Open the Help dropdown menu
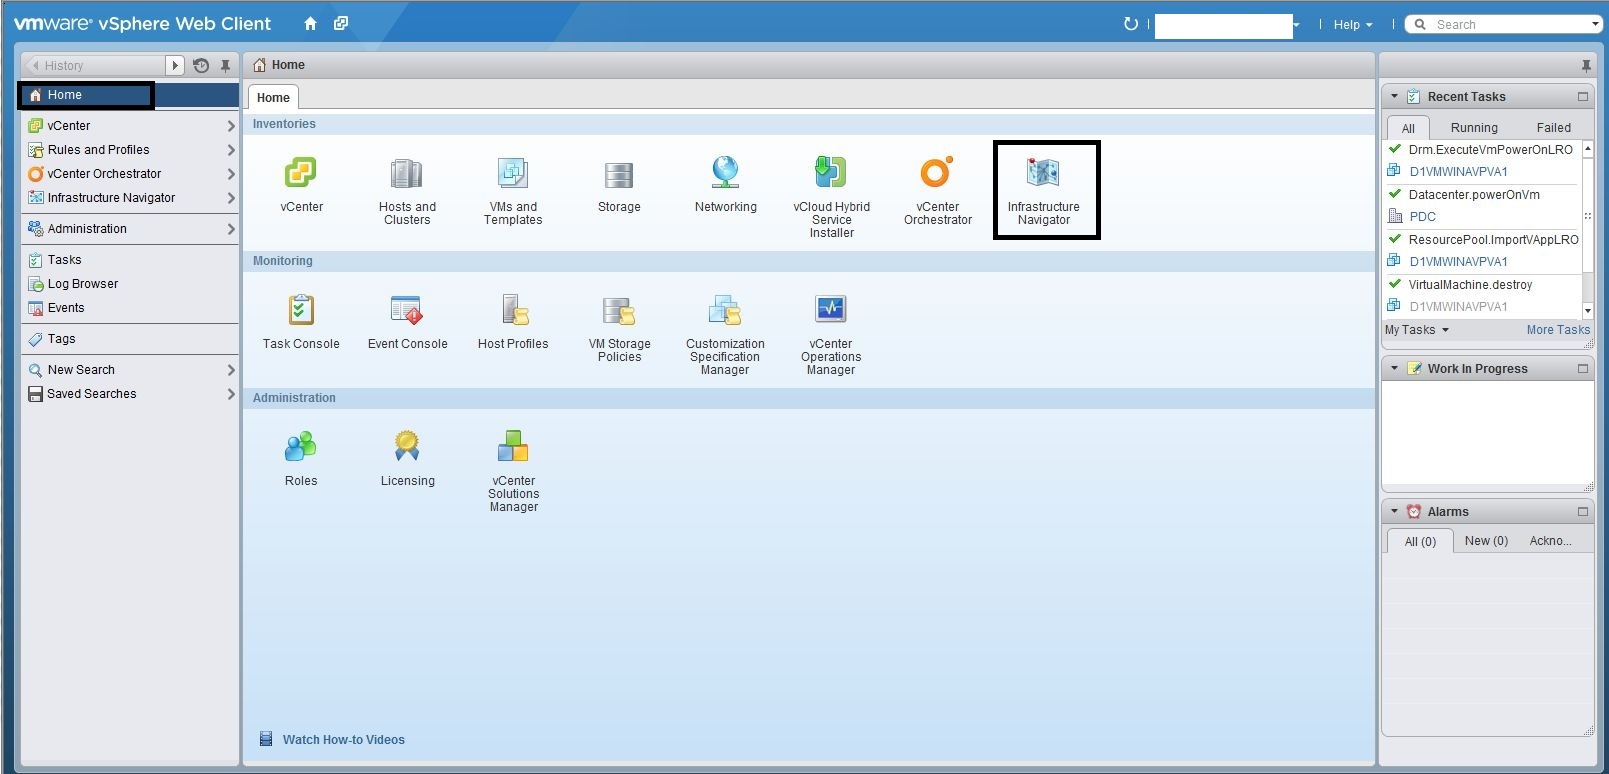Screen dimensions: 1609x774 1352,25
